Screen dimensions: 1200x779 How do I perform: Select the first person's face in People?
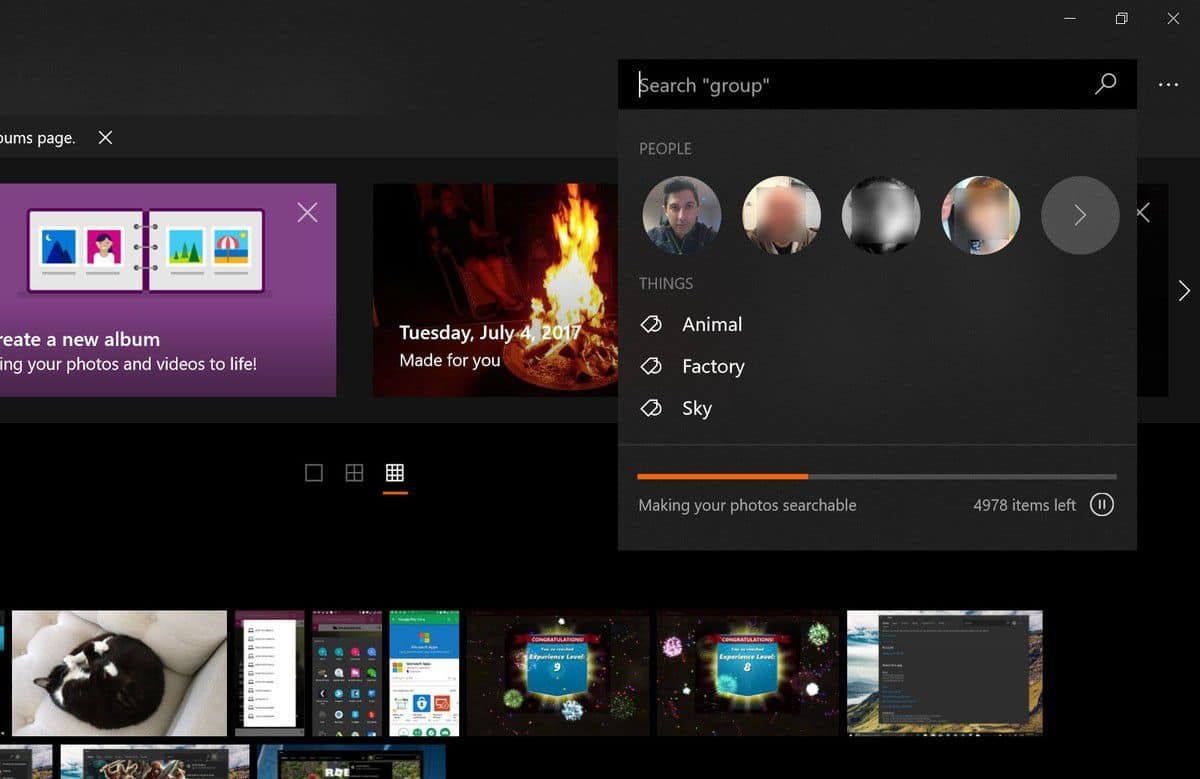pos(681,215)
